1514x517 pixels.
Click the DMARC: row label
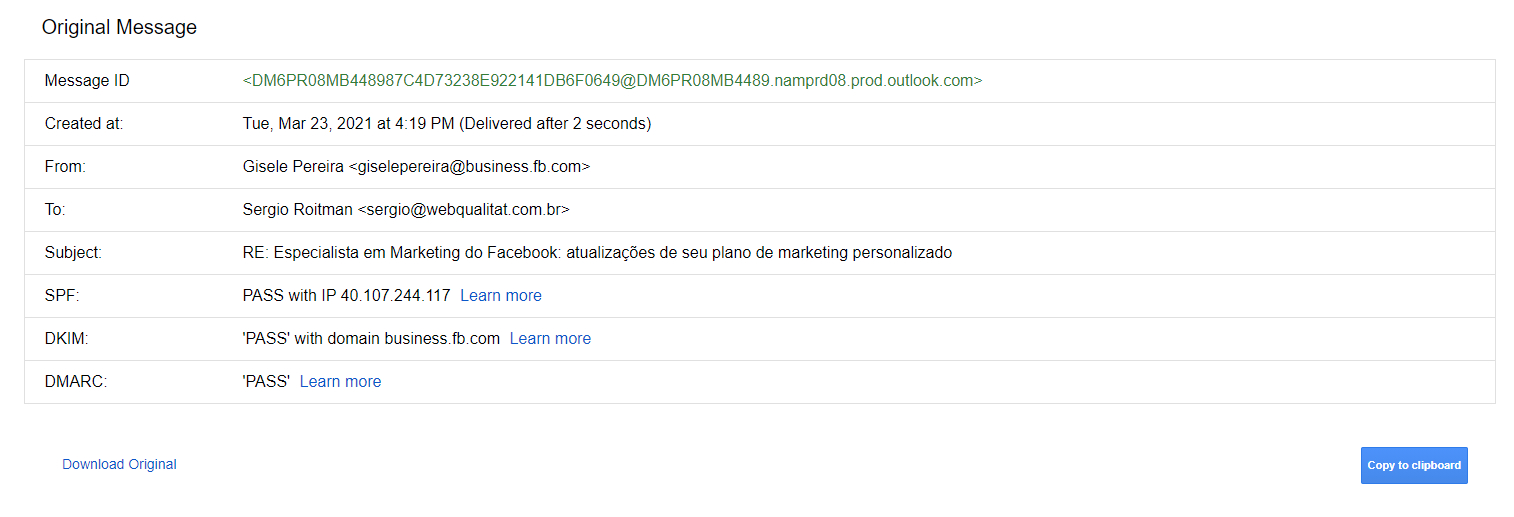click(74, 382)
